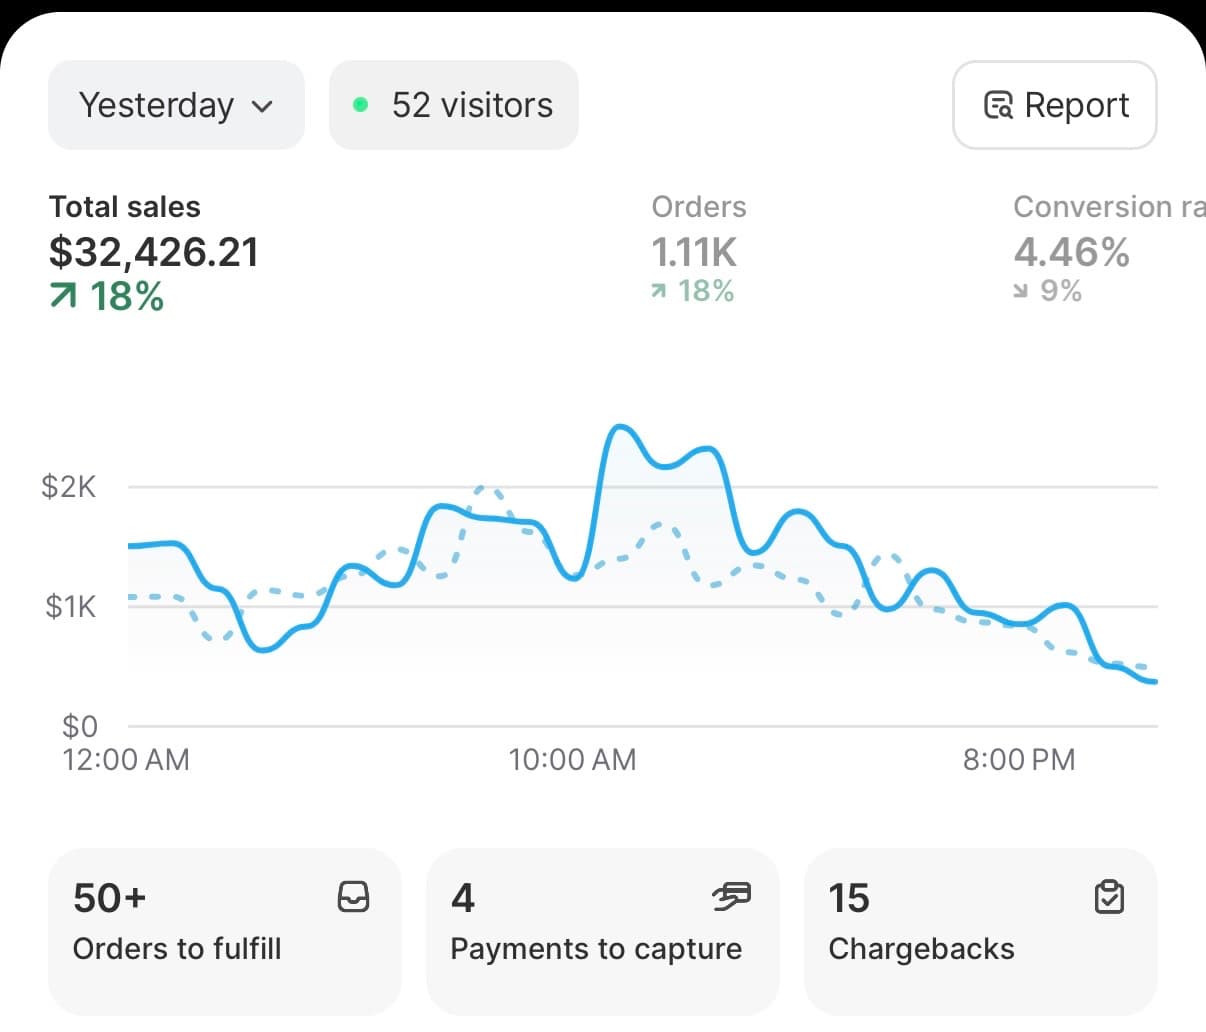1206x1032 pixels.
Task: Open the Chargebacks clipboard icon
Action: pyautogui.click(x=1109, y=897)
